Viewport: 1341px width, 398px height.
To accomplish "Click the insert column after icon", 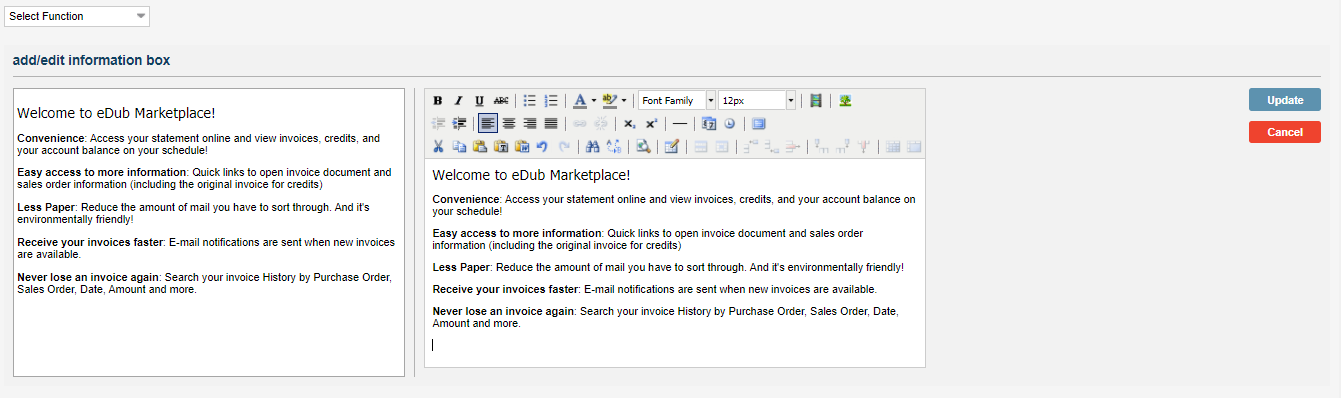I will click(842, 146).
